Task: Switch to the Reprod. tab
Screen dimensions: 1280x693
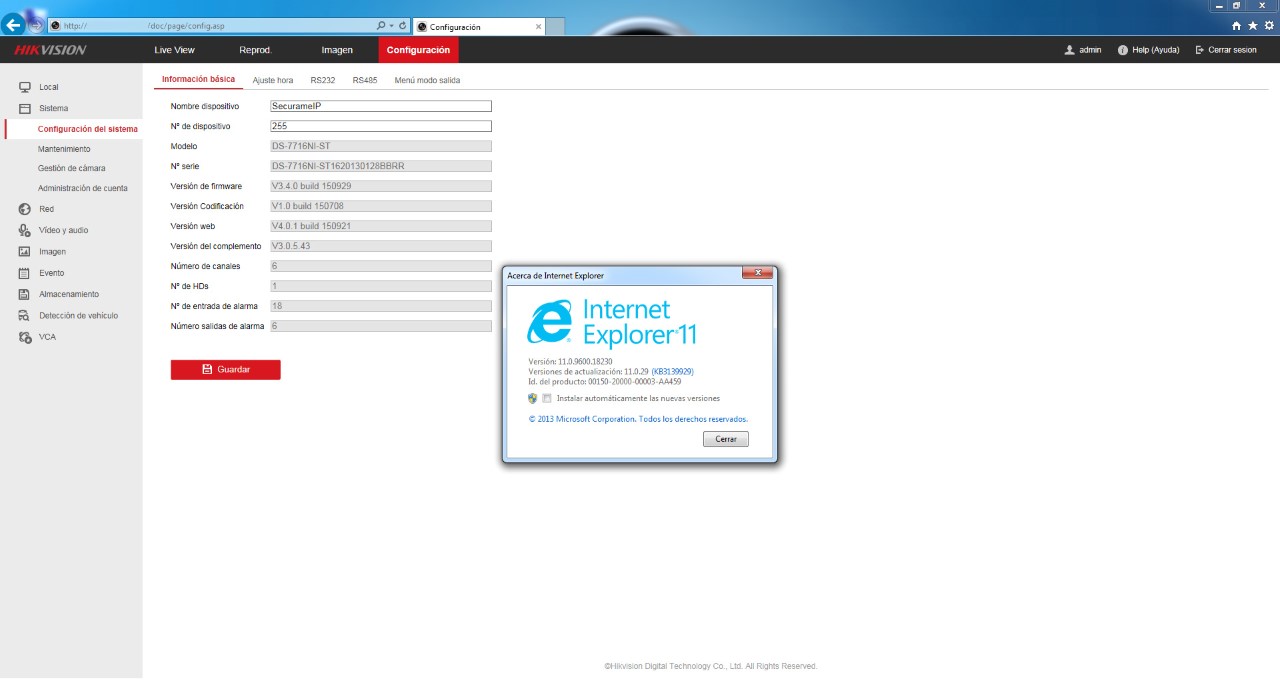Action: 255,50
